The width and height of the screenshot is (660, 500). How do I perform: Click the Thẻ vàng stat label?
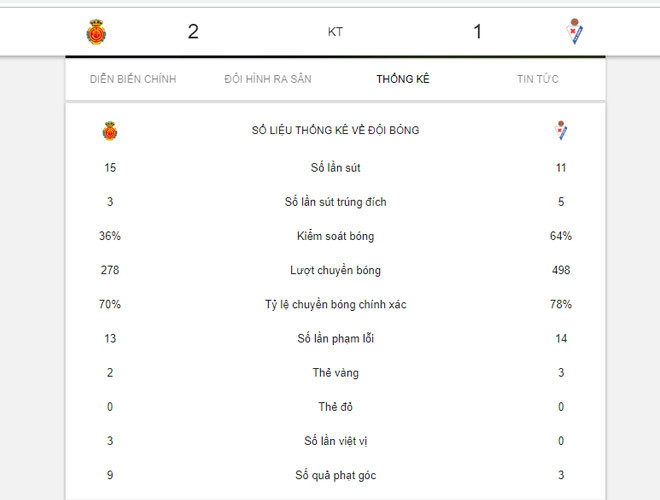(335, 373)
